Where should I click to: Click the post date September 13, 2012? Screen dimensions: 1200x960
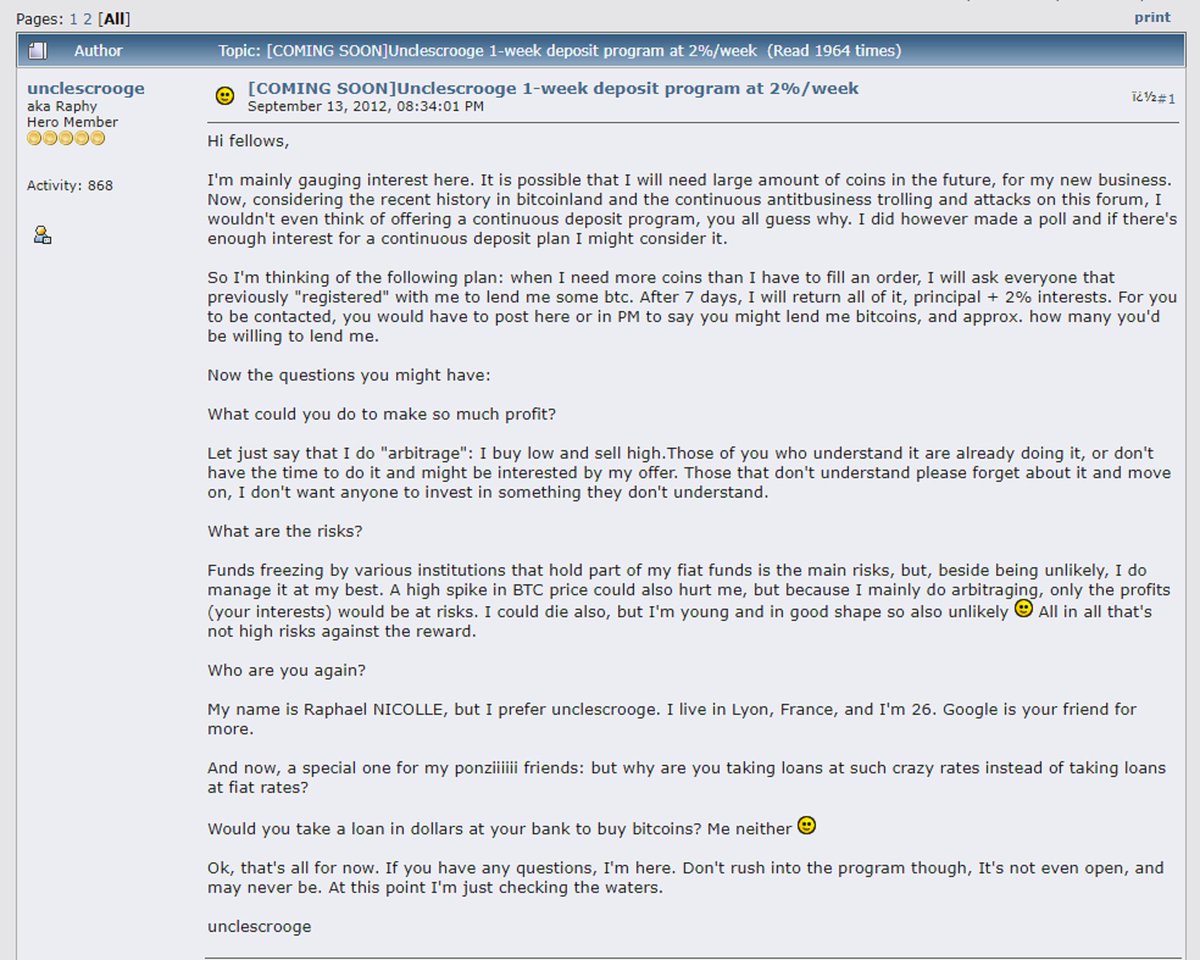click(x=366, y=105)
